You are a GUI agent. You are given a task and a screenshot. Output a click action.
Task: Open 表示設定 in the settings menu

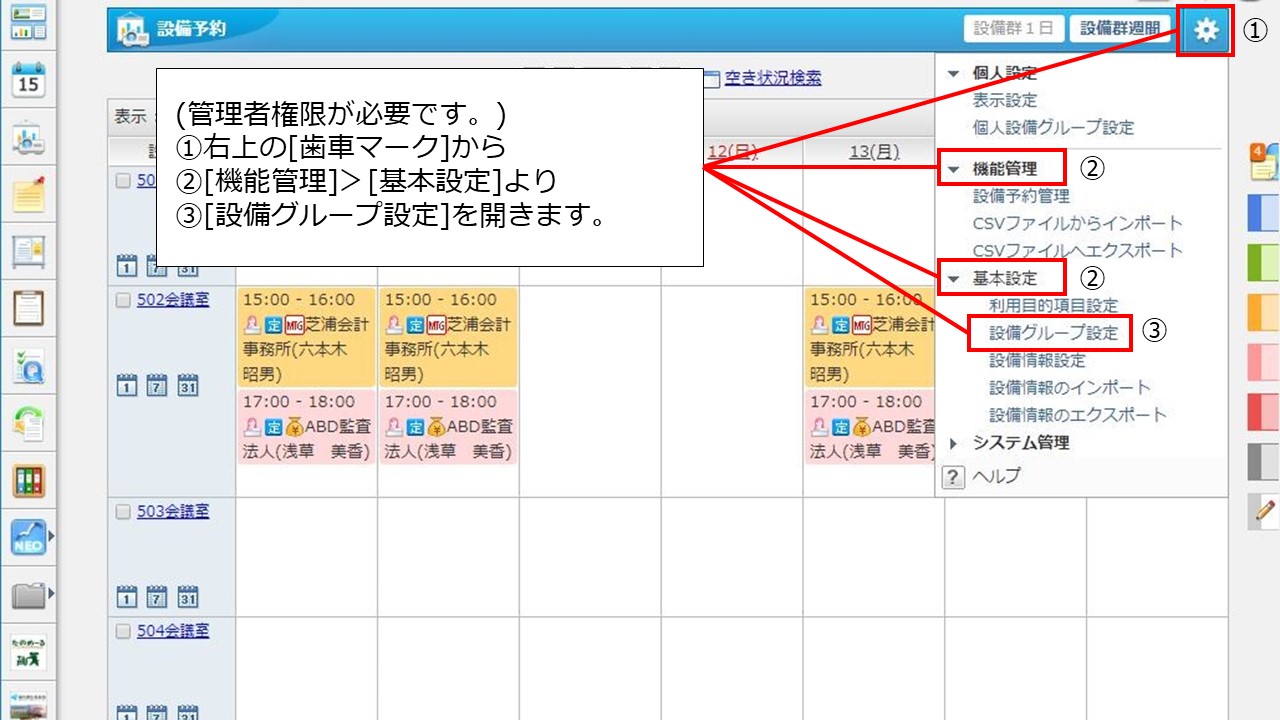coord(1005,100)
